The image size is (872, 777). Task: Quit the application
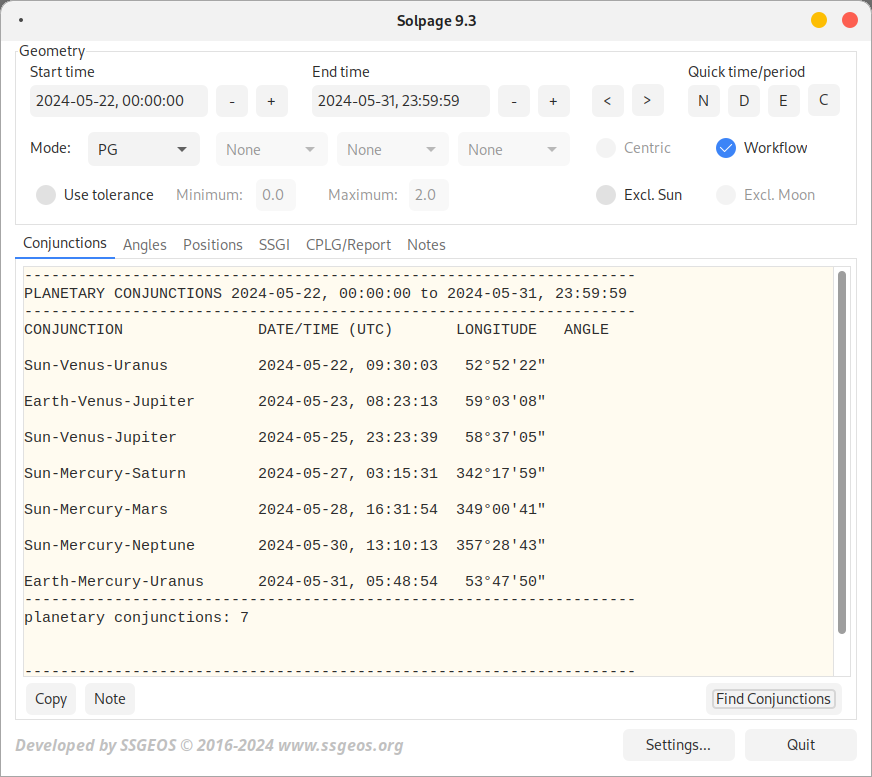801,745
